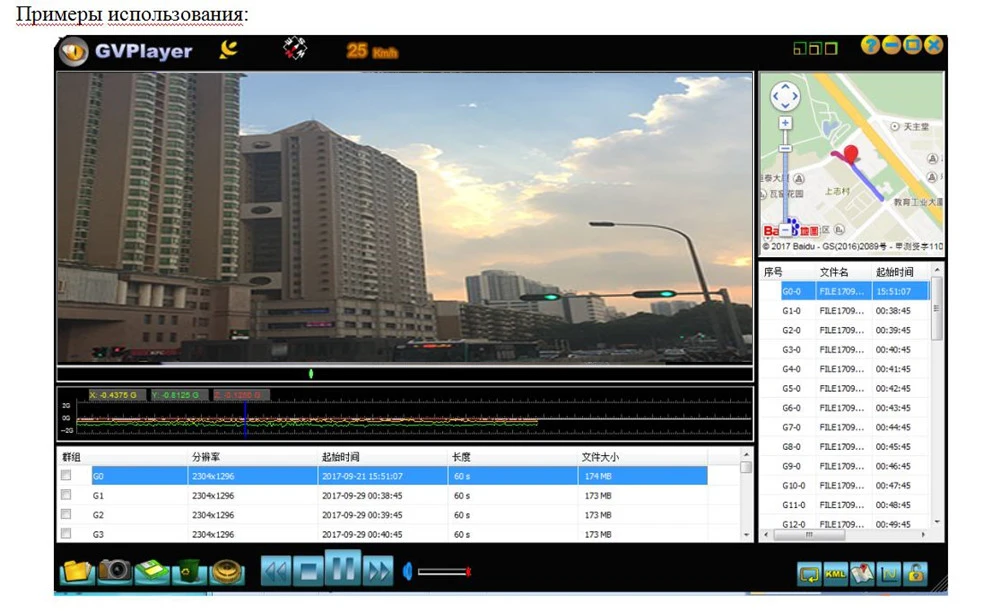
Task: Open help via the question mark icon
Action: tap(870, 45)
